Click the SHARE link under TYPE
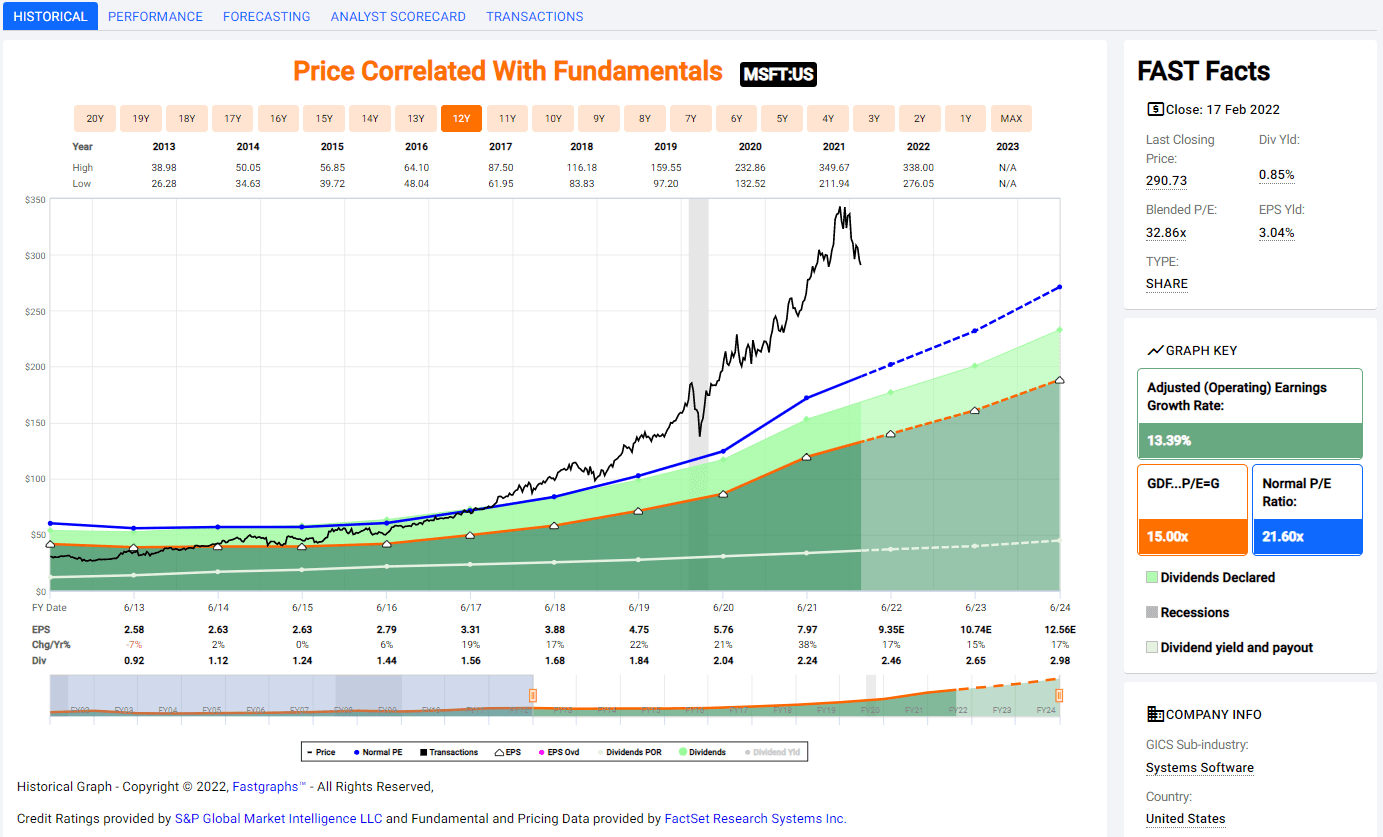Screen dimensions: 1383x837 (x=1166, y=284)
